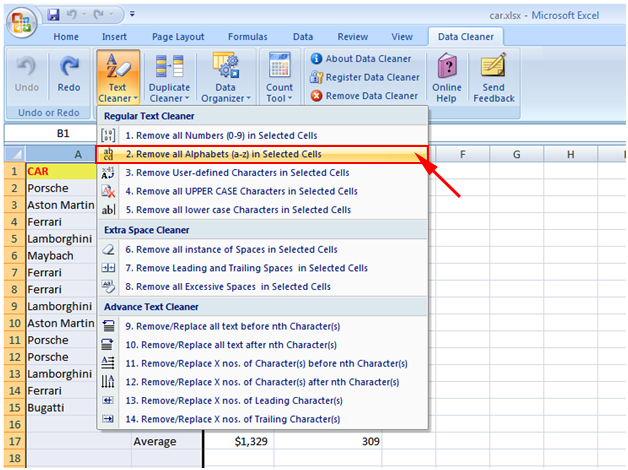
Task: Click cell A15 containing Bugatti
Action: click(61, 408)
